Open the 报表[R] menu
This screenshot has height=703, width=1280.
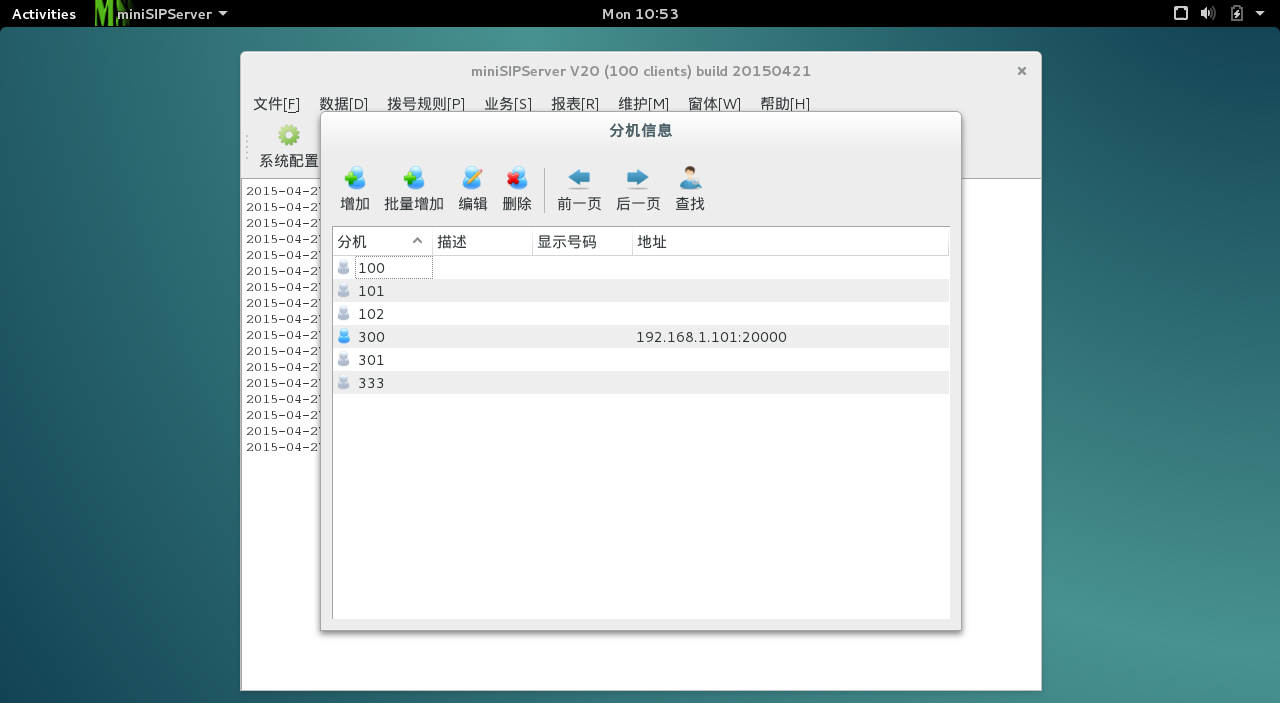[x=575, y=104]
